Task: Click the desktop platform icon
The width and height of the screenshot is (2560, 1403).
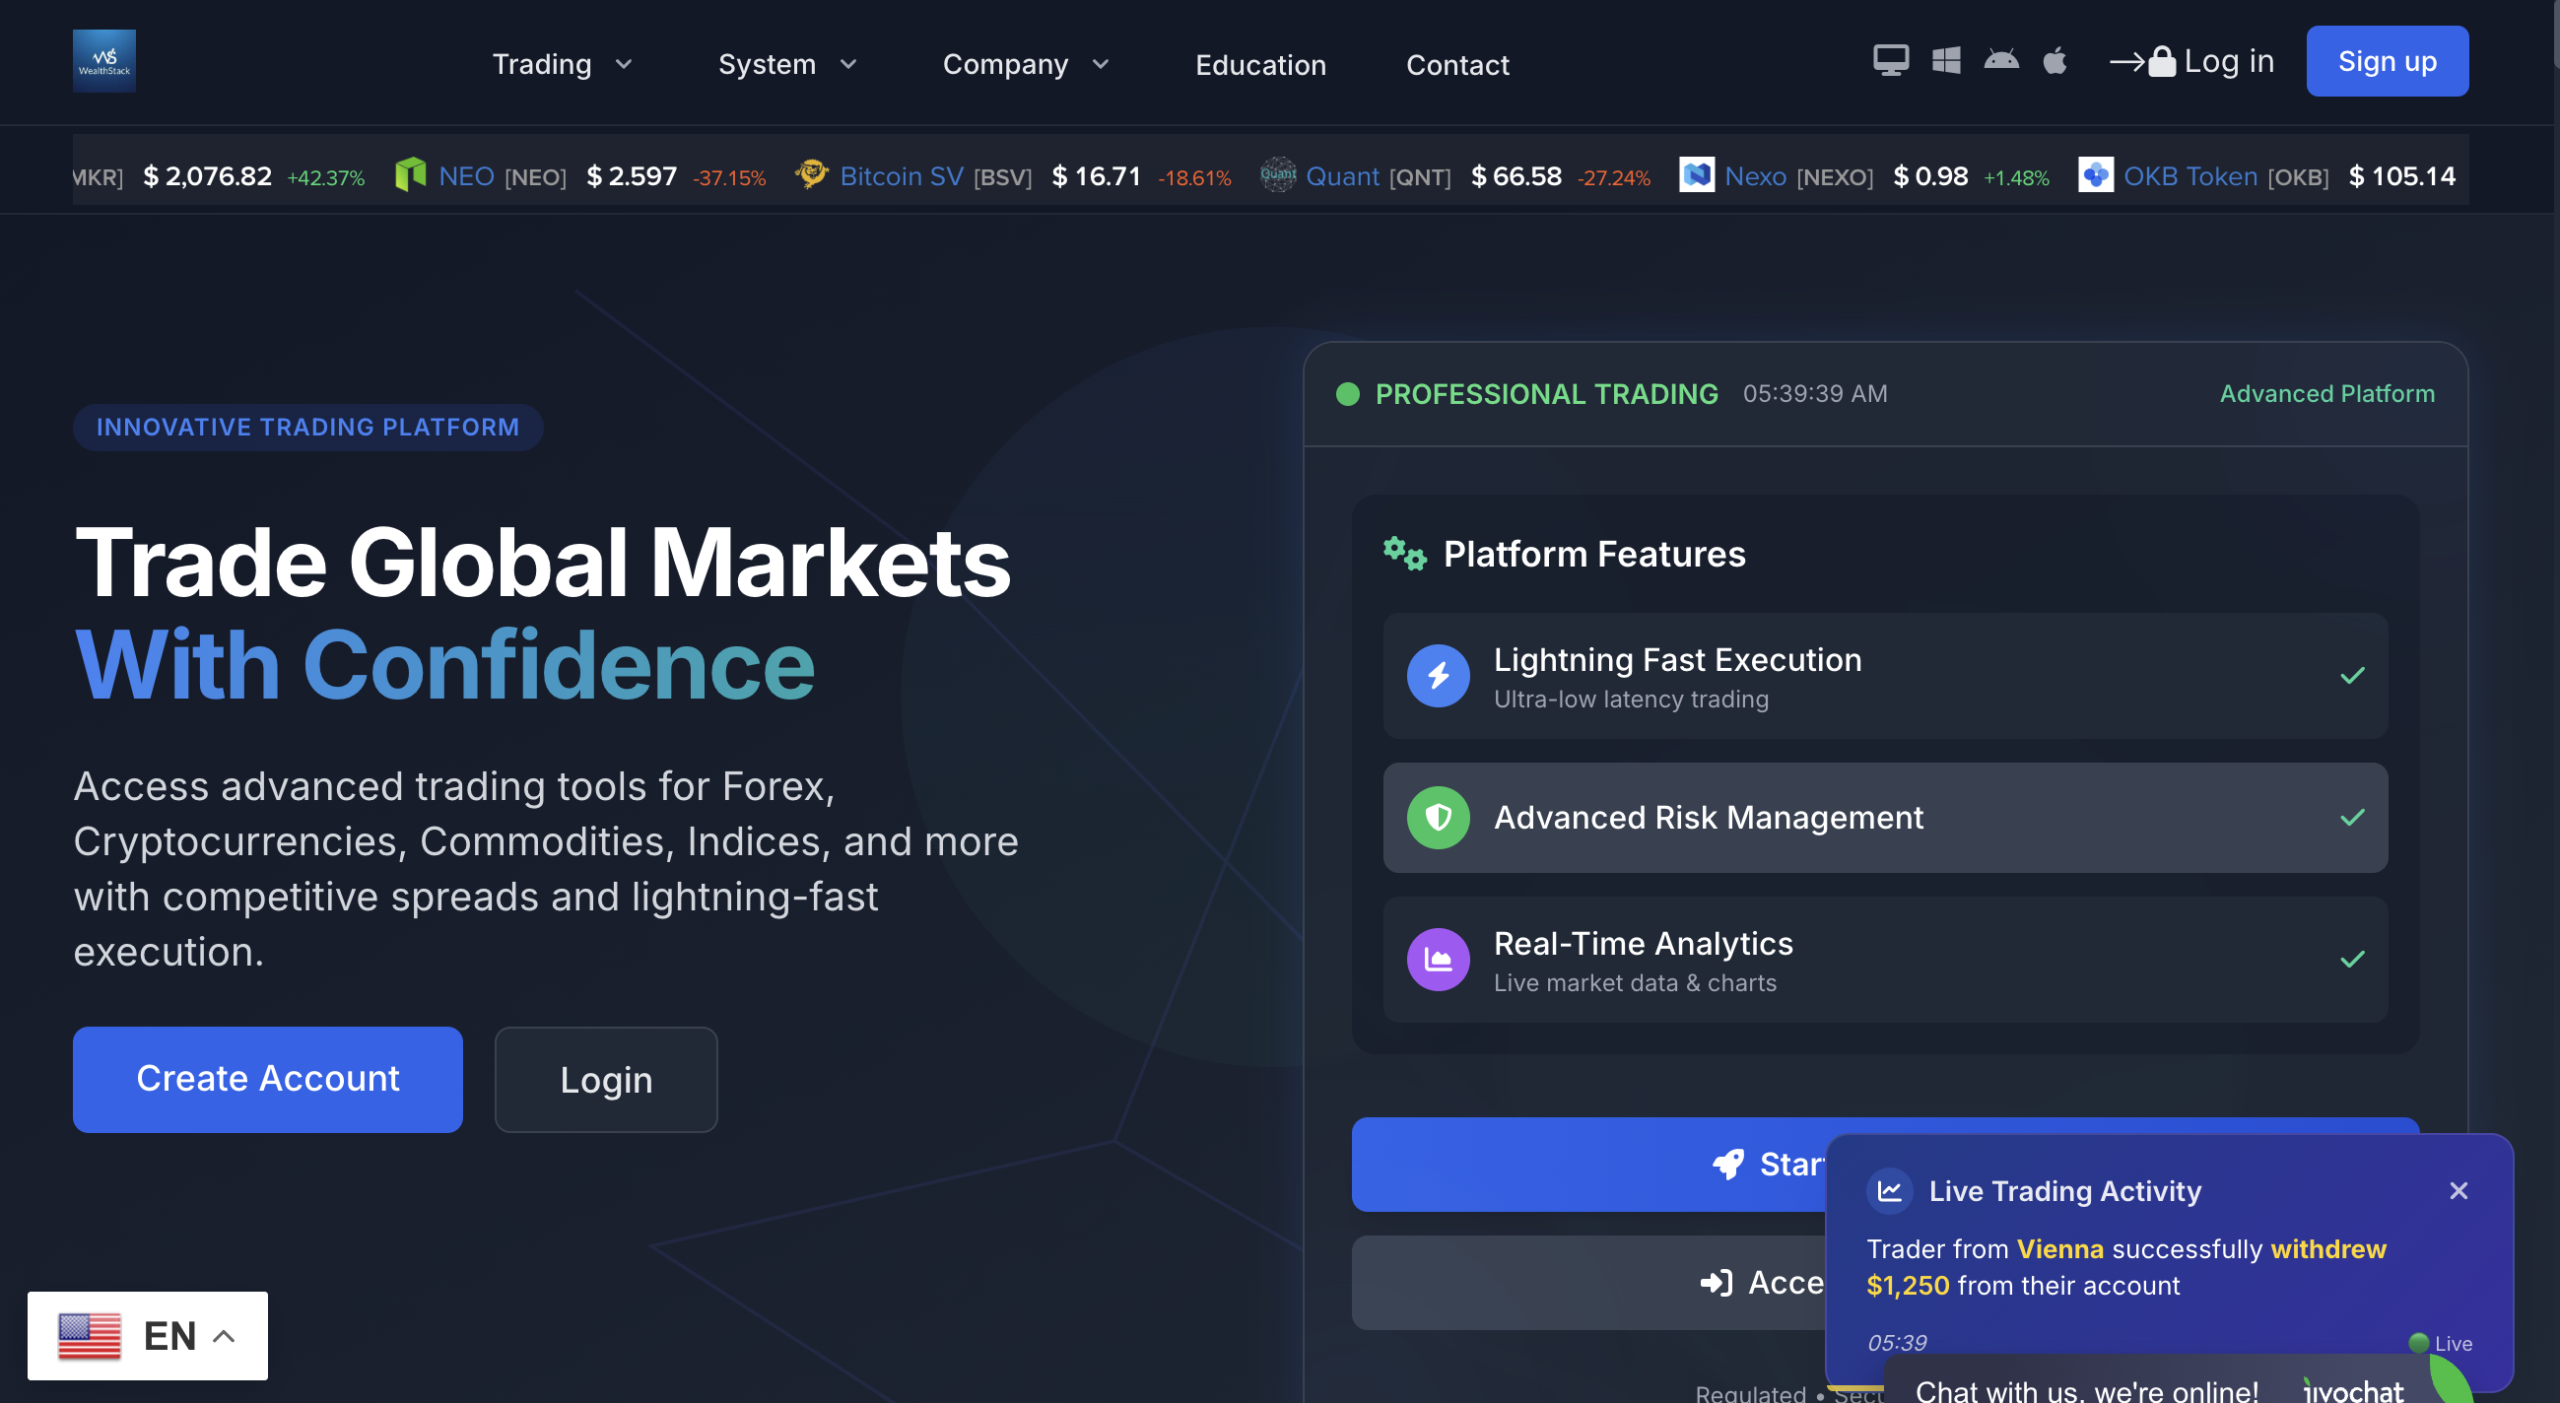Action: (x=1890, y=61)
